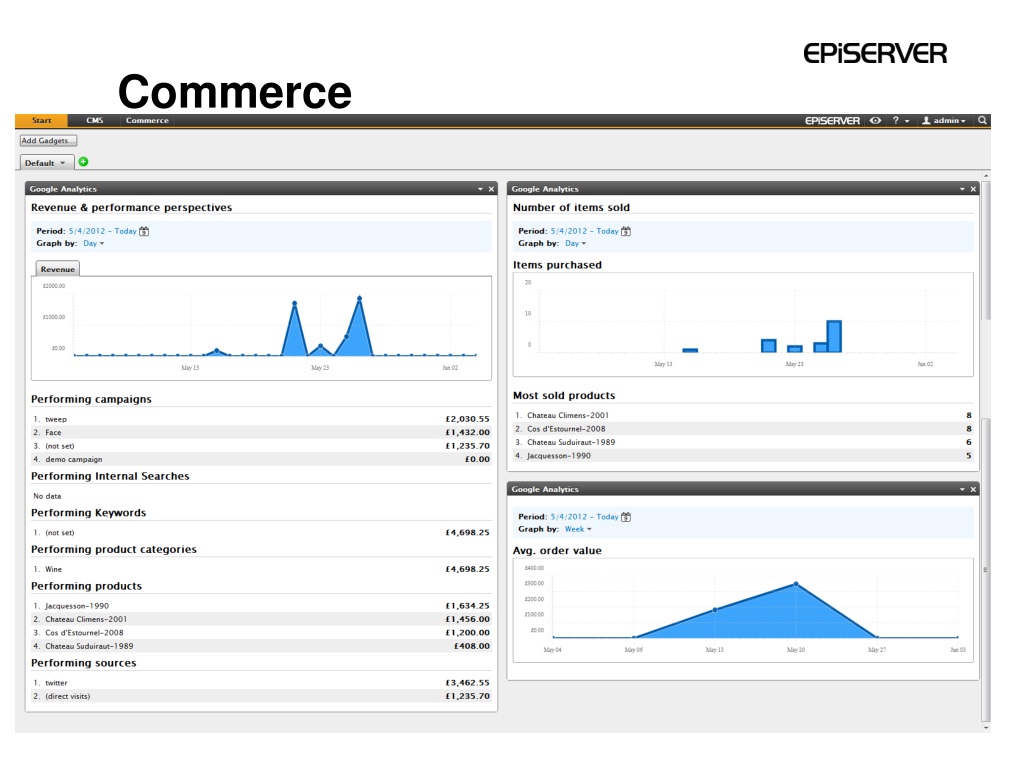Select the demo campaign row
1024x768 pixels.
point(261,460)
